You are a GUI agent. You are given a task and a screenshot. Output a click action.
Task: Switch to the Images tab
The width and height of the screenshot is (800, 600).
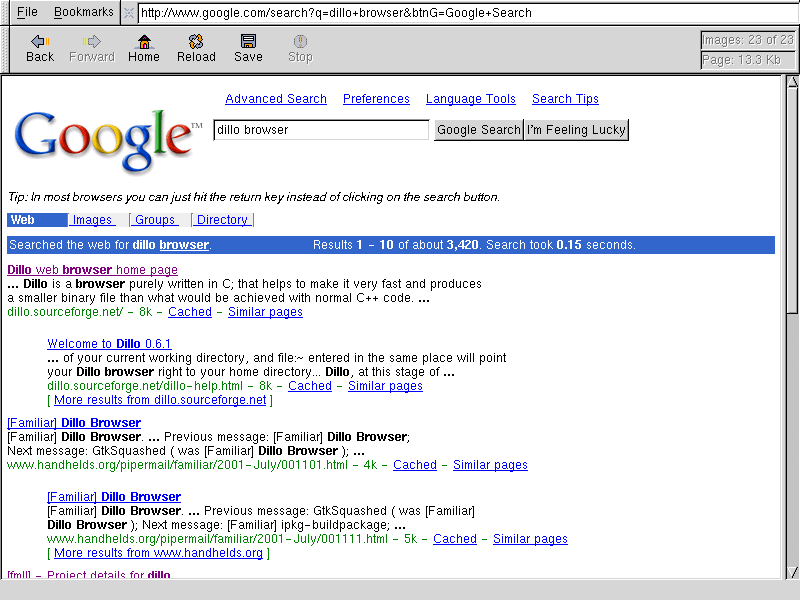[92, 220]
